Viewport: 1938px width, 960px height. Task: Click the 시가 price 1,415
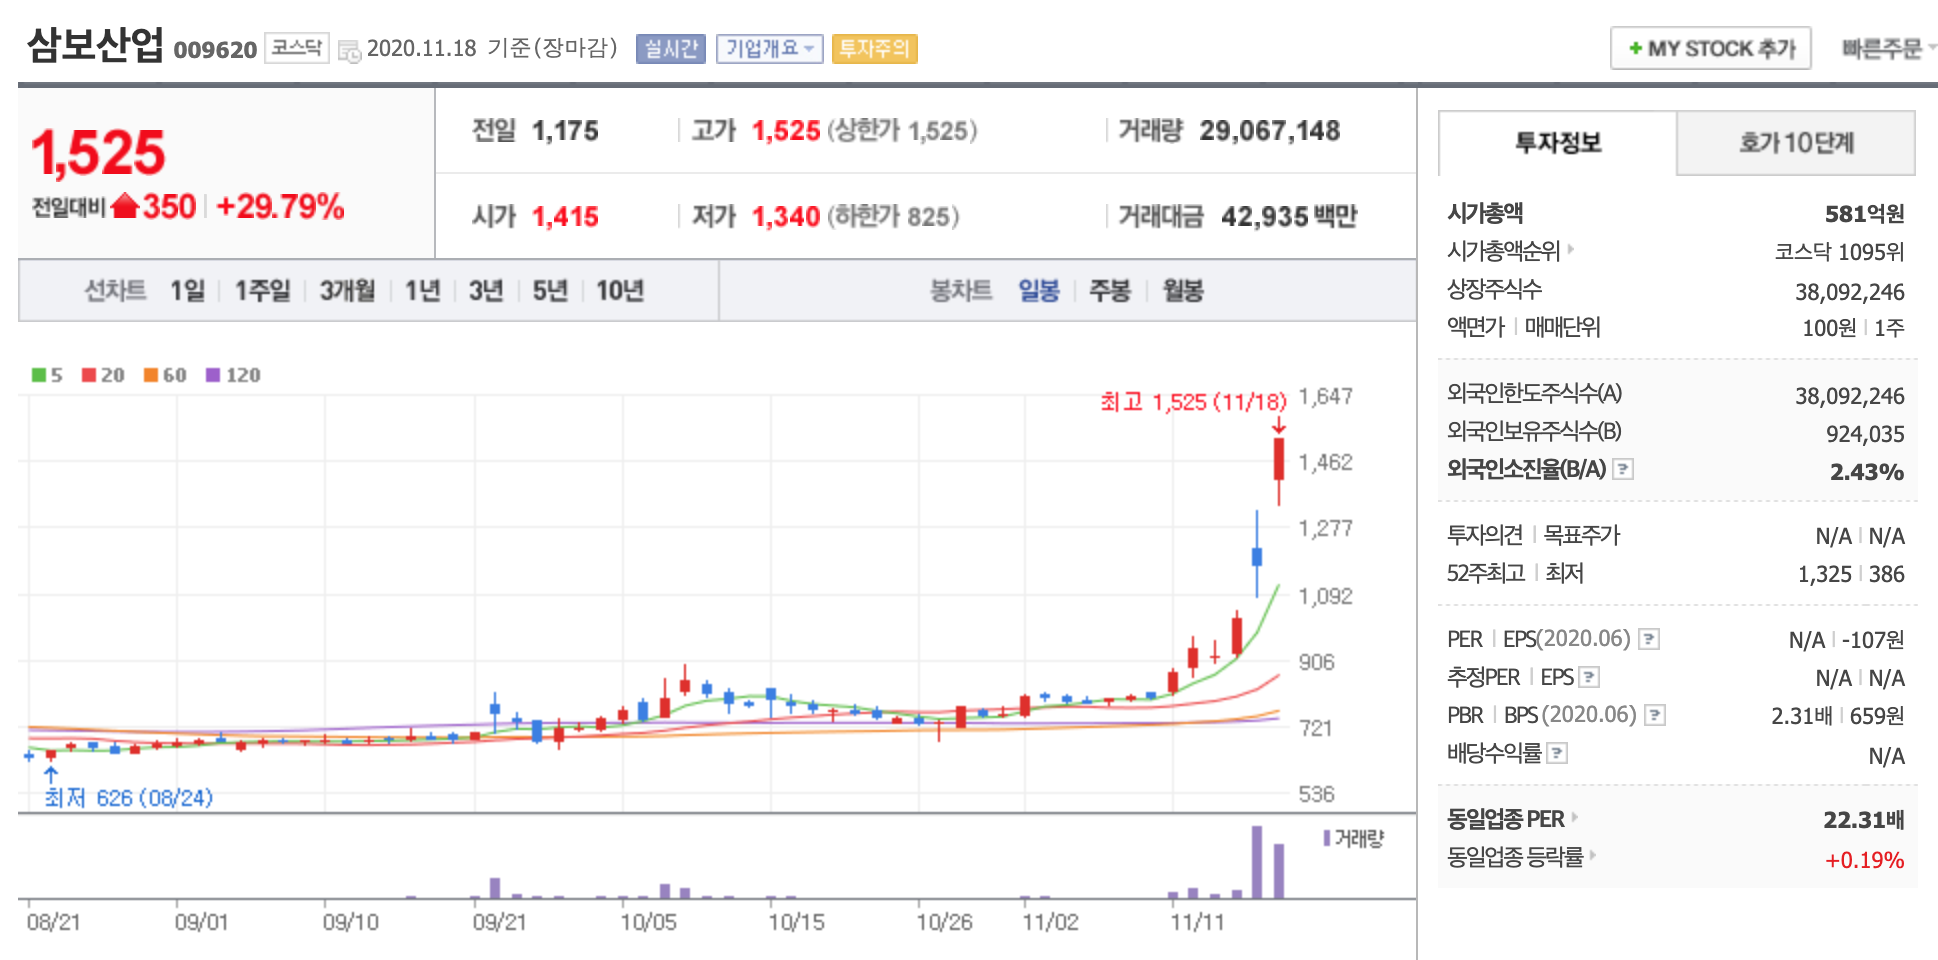tap(565, 217)
